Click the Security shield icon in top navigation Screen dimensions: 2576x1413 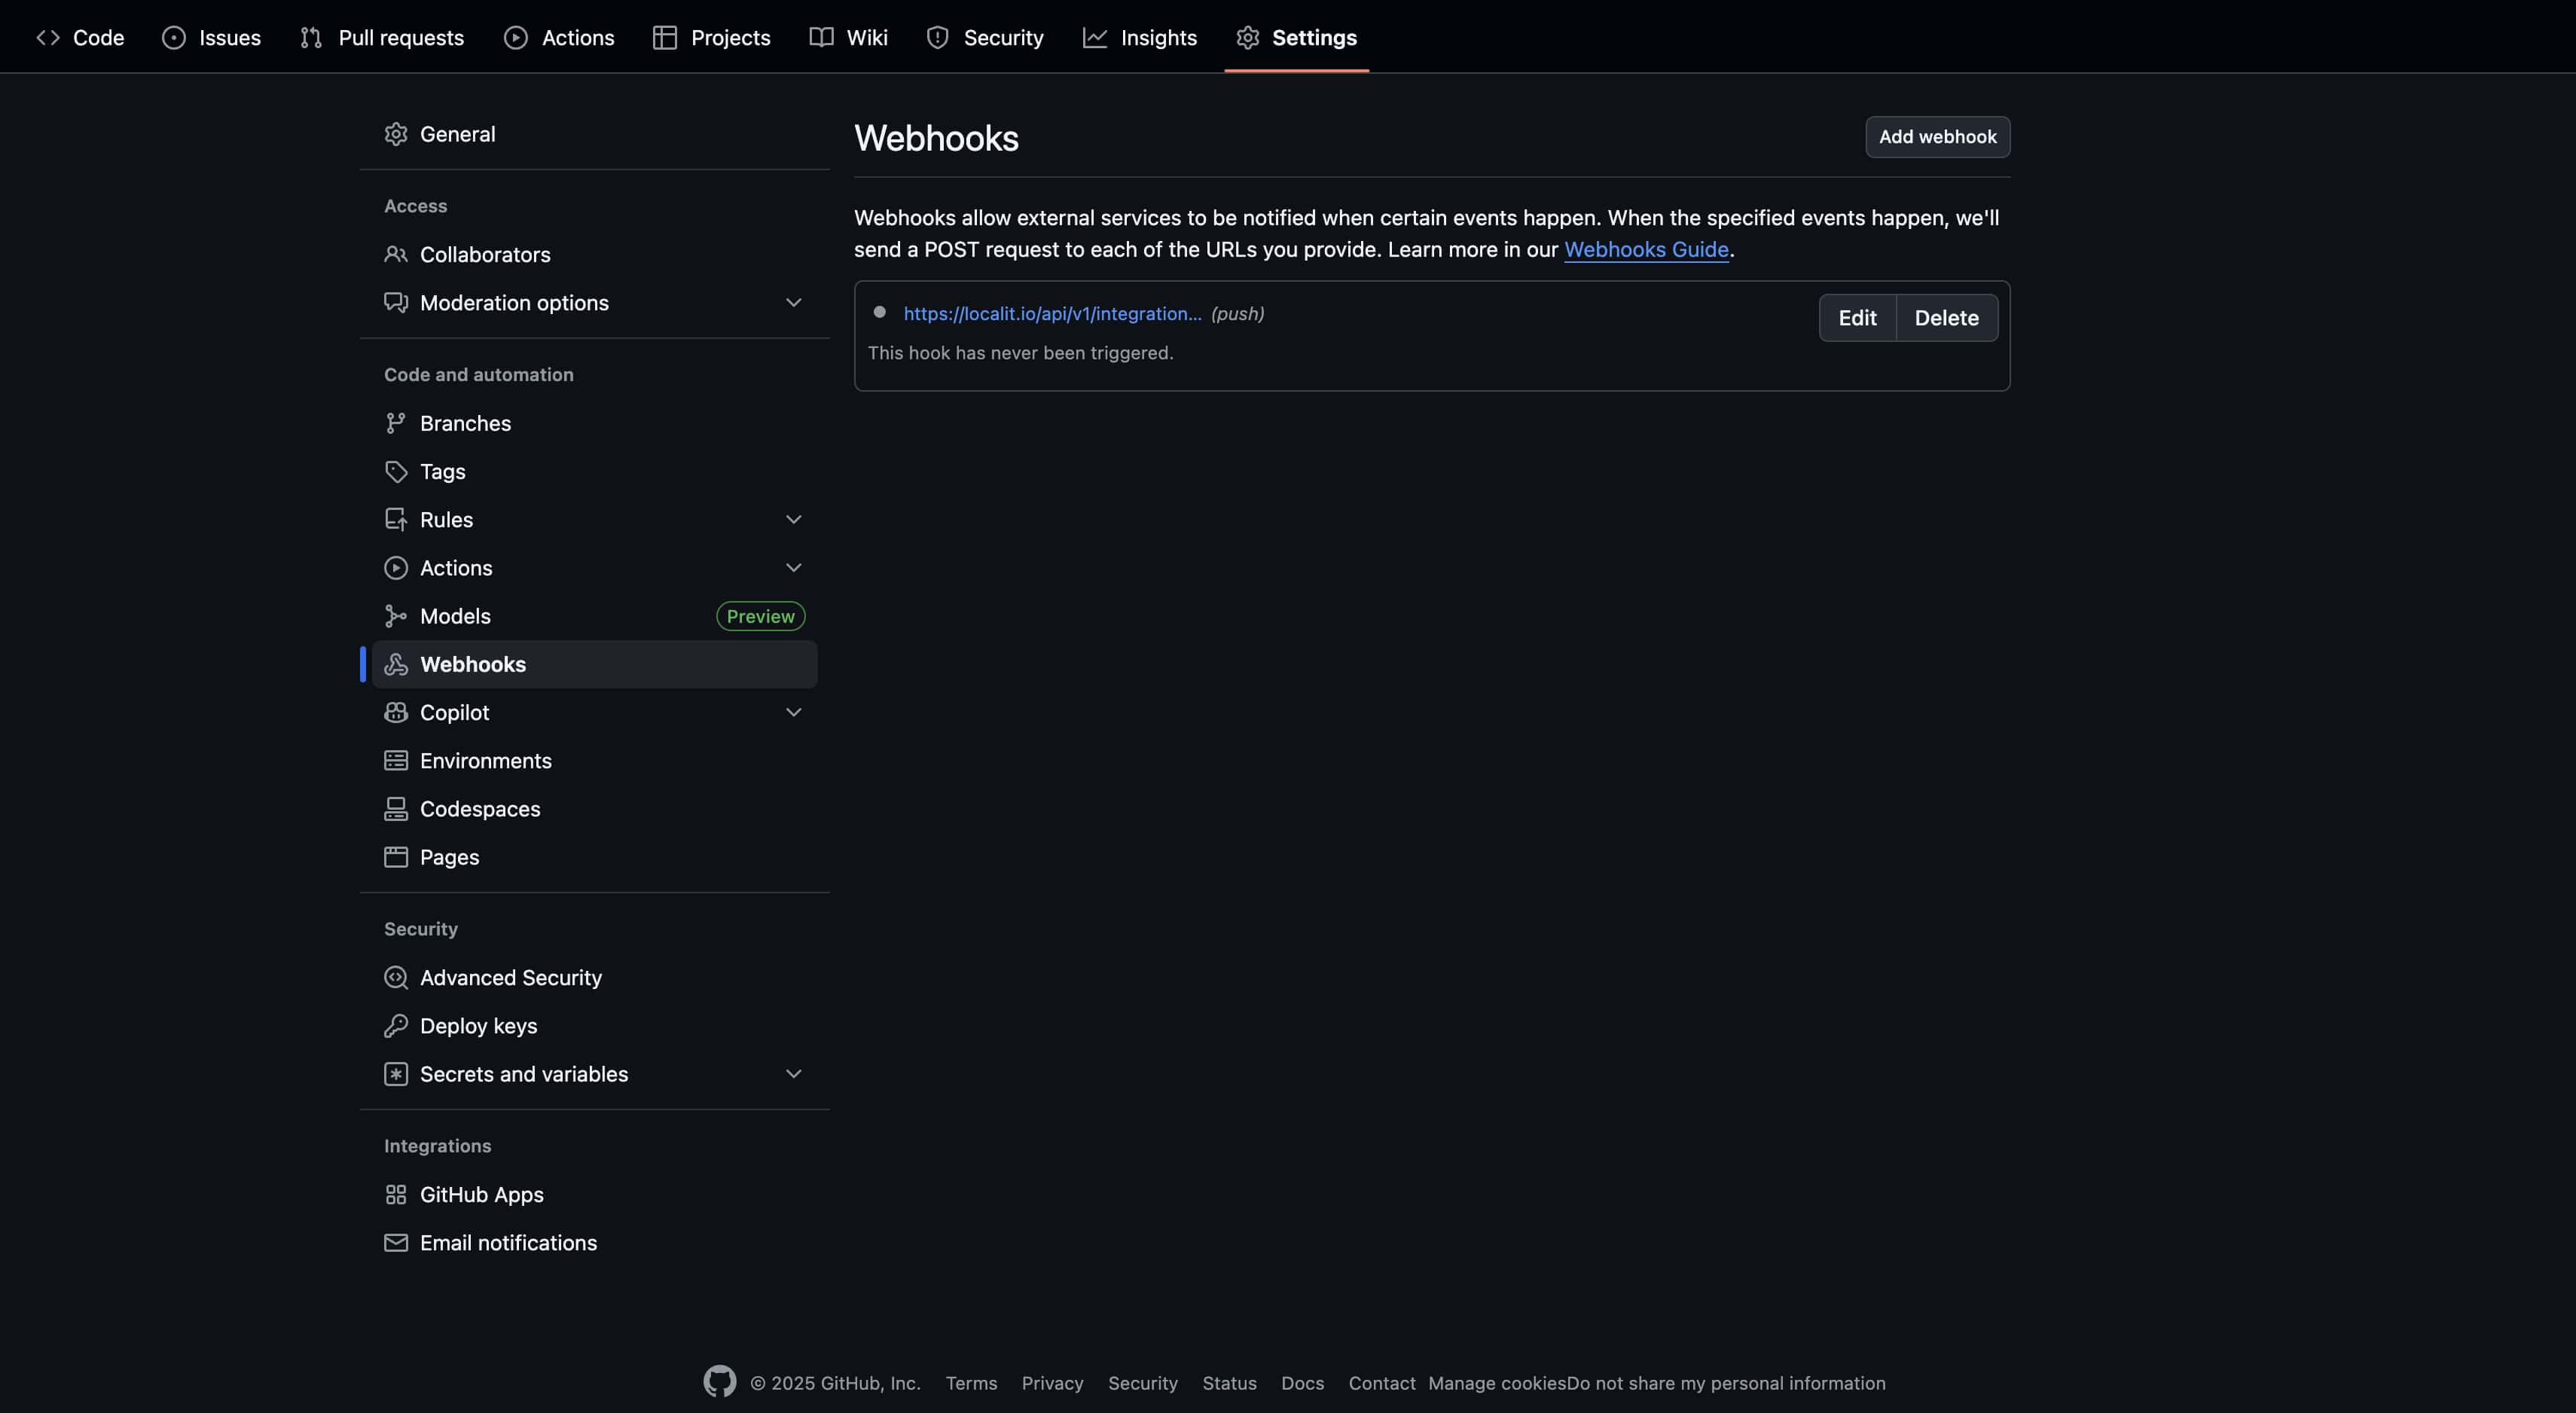tap(938, 38)
